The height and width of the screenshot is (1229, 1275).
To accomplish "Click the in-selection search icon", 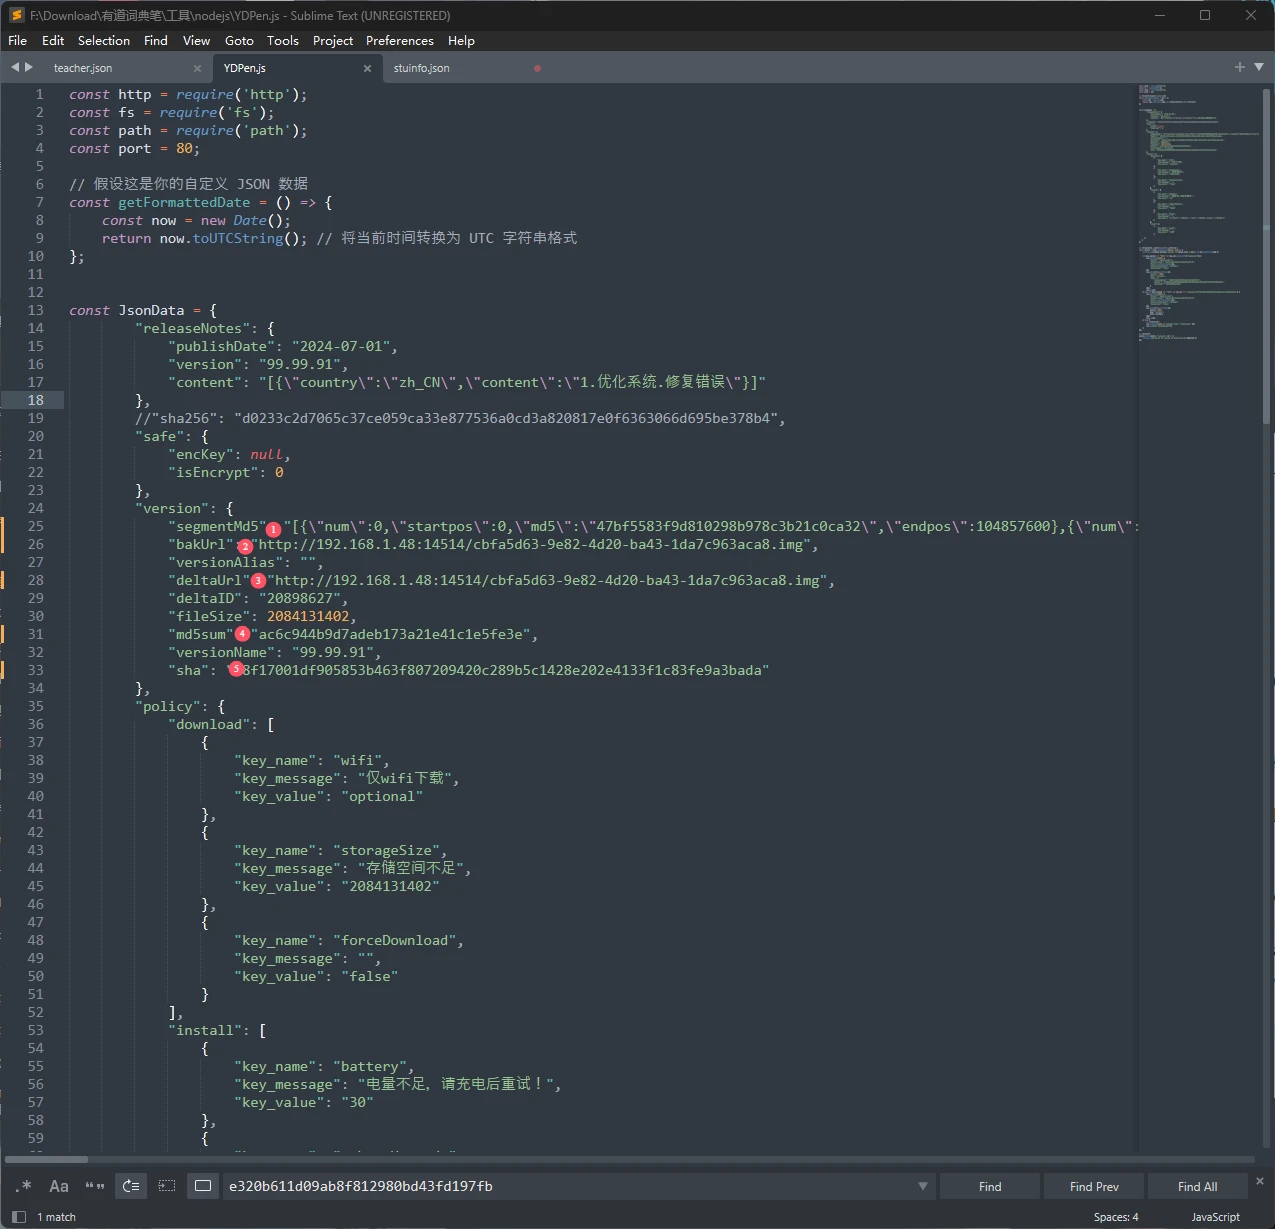I will pyautogui.click(x=167, y=1186).
